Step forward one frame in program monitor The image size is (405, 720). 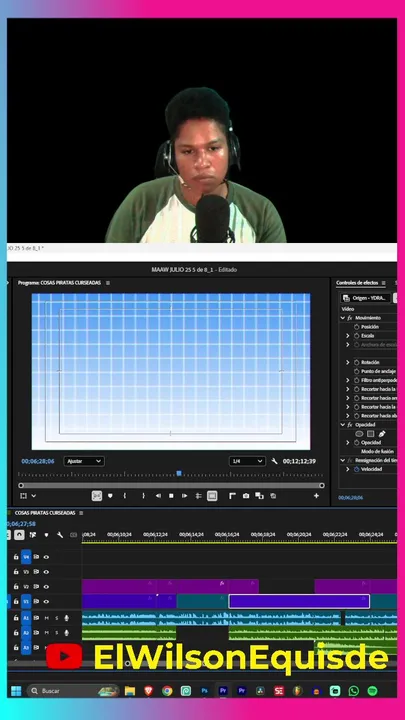tap(185, 496)
